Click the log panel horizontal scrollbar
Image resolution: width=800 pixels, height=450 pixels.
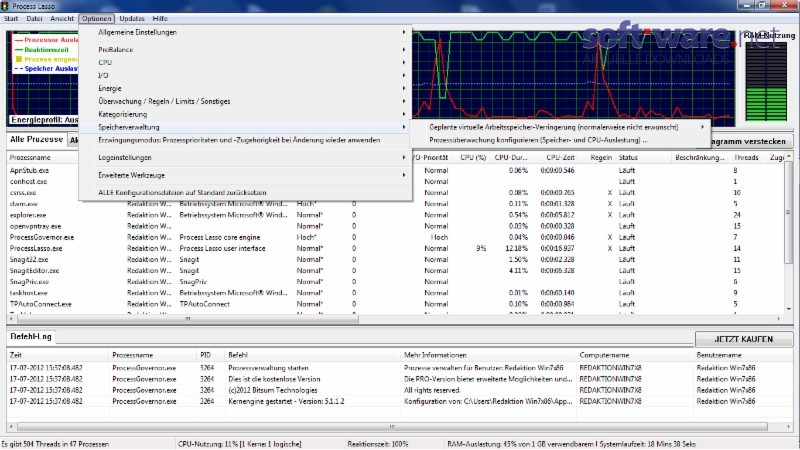(392, 427)
